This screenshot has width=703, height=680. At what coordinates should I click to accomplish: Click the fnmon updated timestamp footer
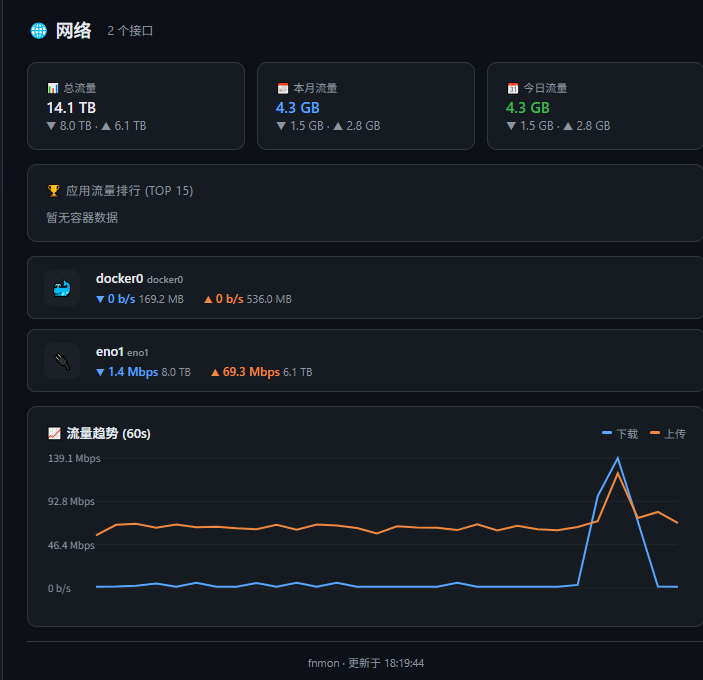click(366, 663)
